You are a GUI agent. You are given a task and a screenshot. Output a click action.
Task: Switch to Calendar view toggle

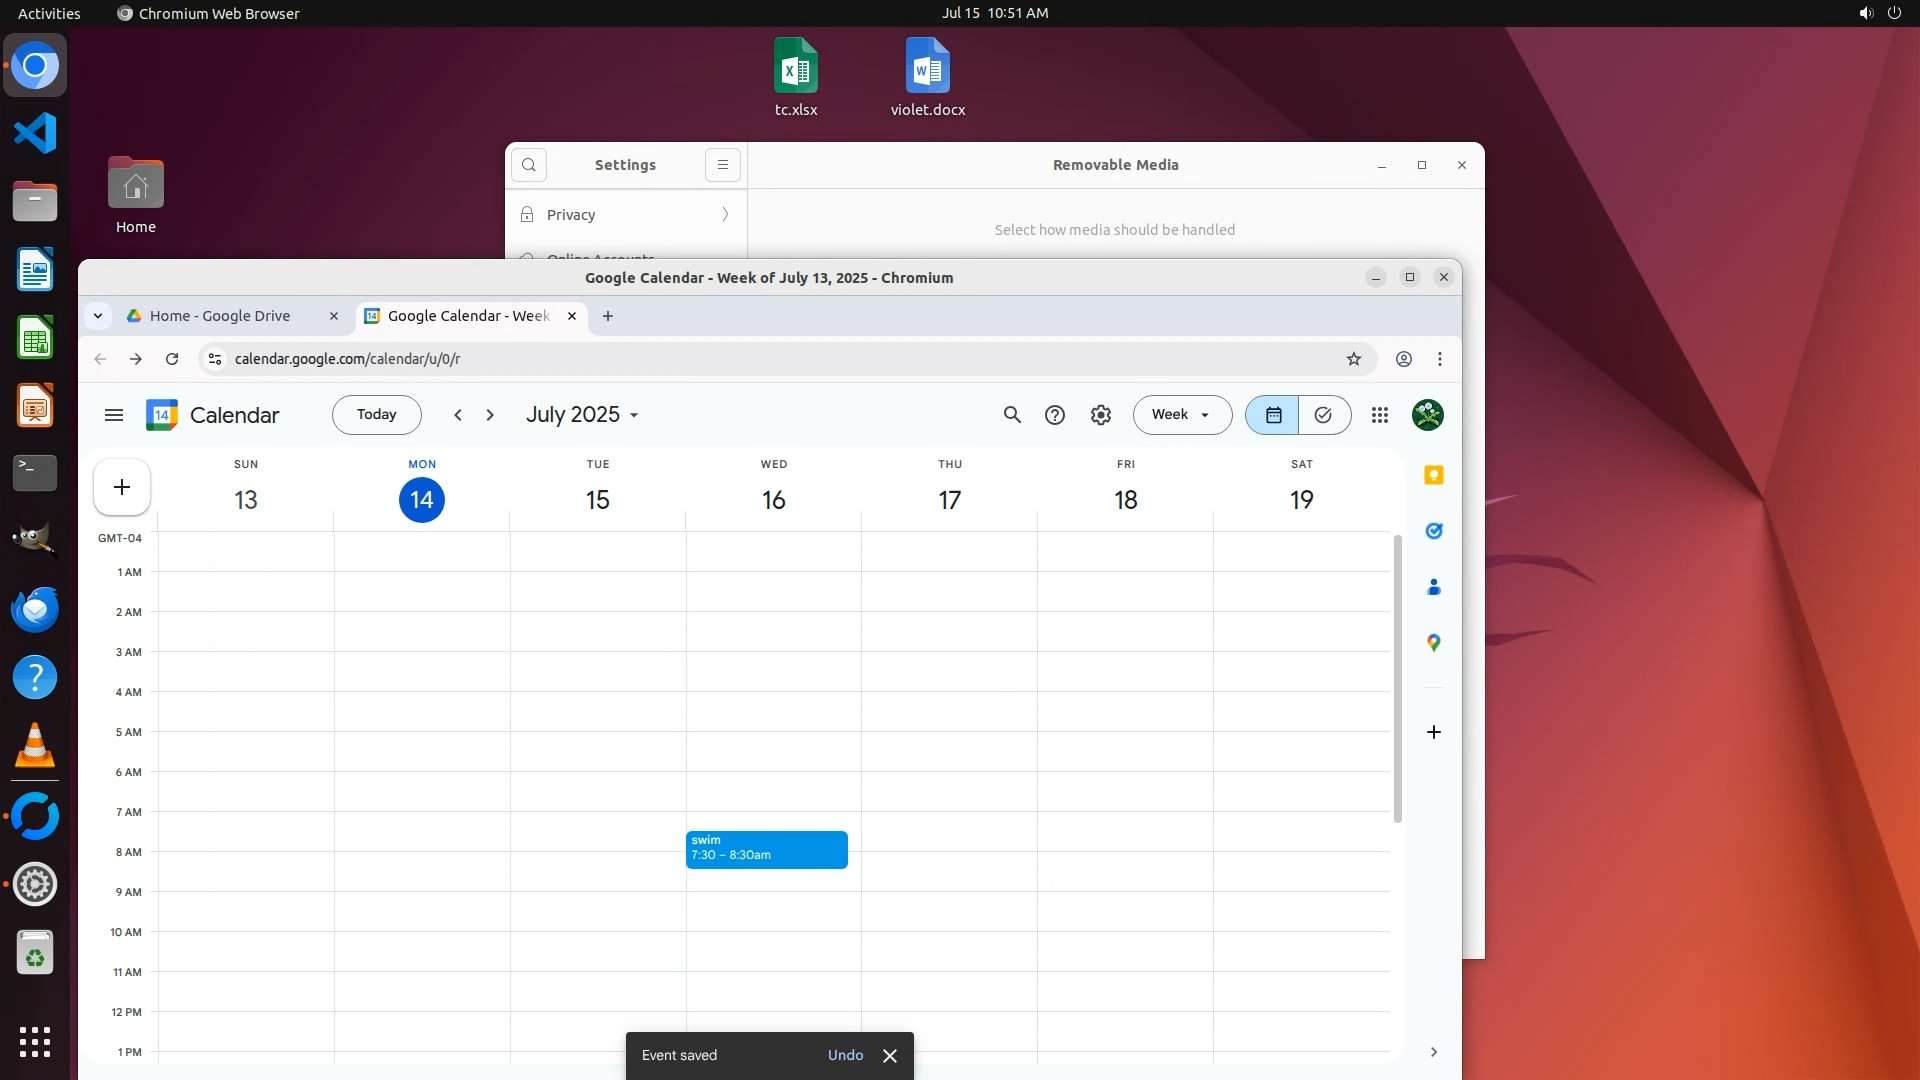coord(1273,415)
